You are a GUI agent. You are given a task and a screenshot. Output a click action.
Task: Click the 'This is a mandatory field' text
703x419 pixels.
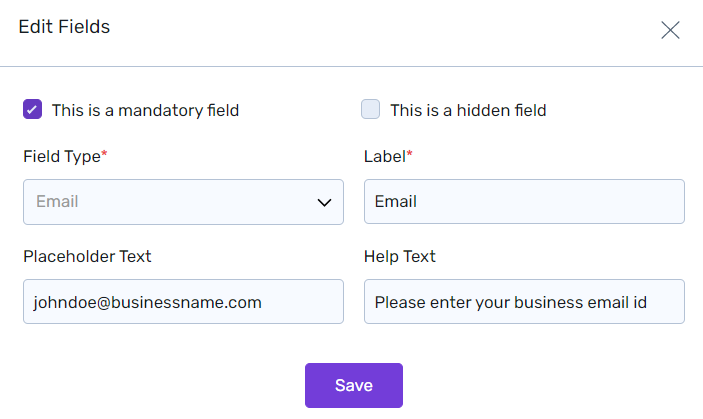(145, 111)
